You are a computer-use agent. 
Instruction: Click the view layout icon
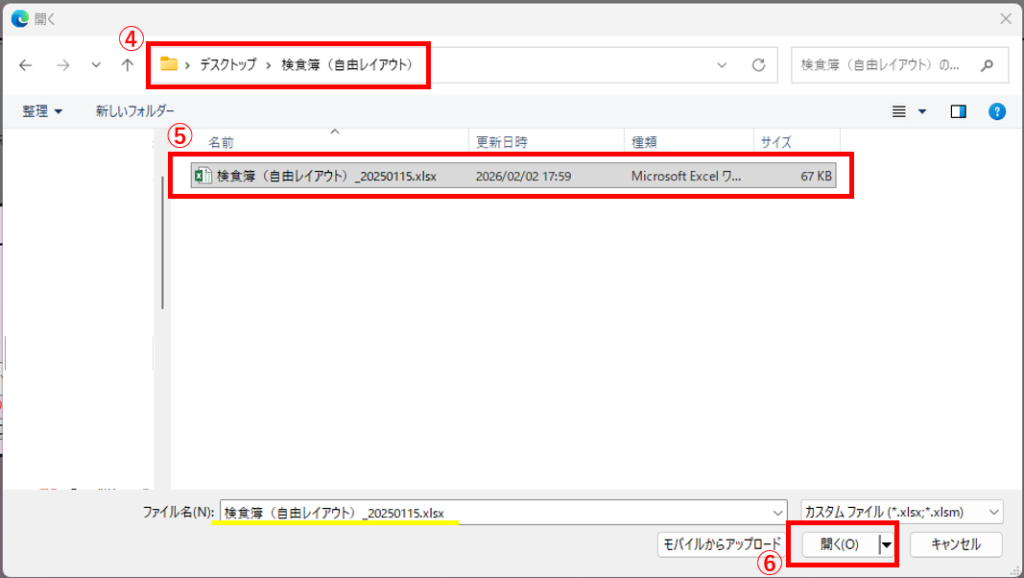click(x=899, y=111)
